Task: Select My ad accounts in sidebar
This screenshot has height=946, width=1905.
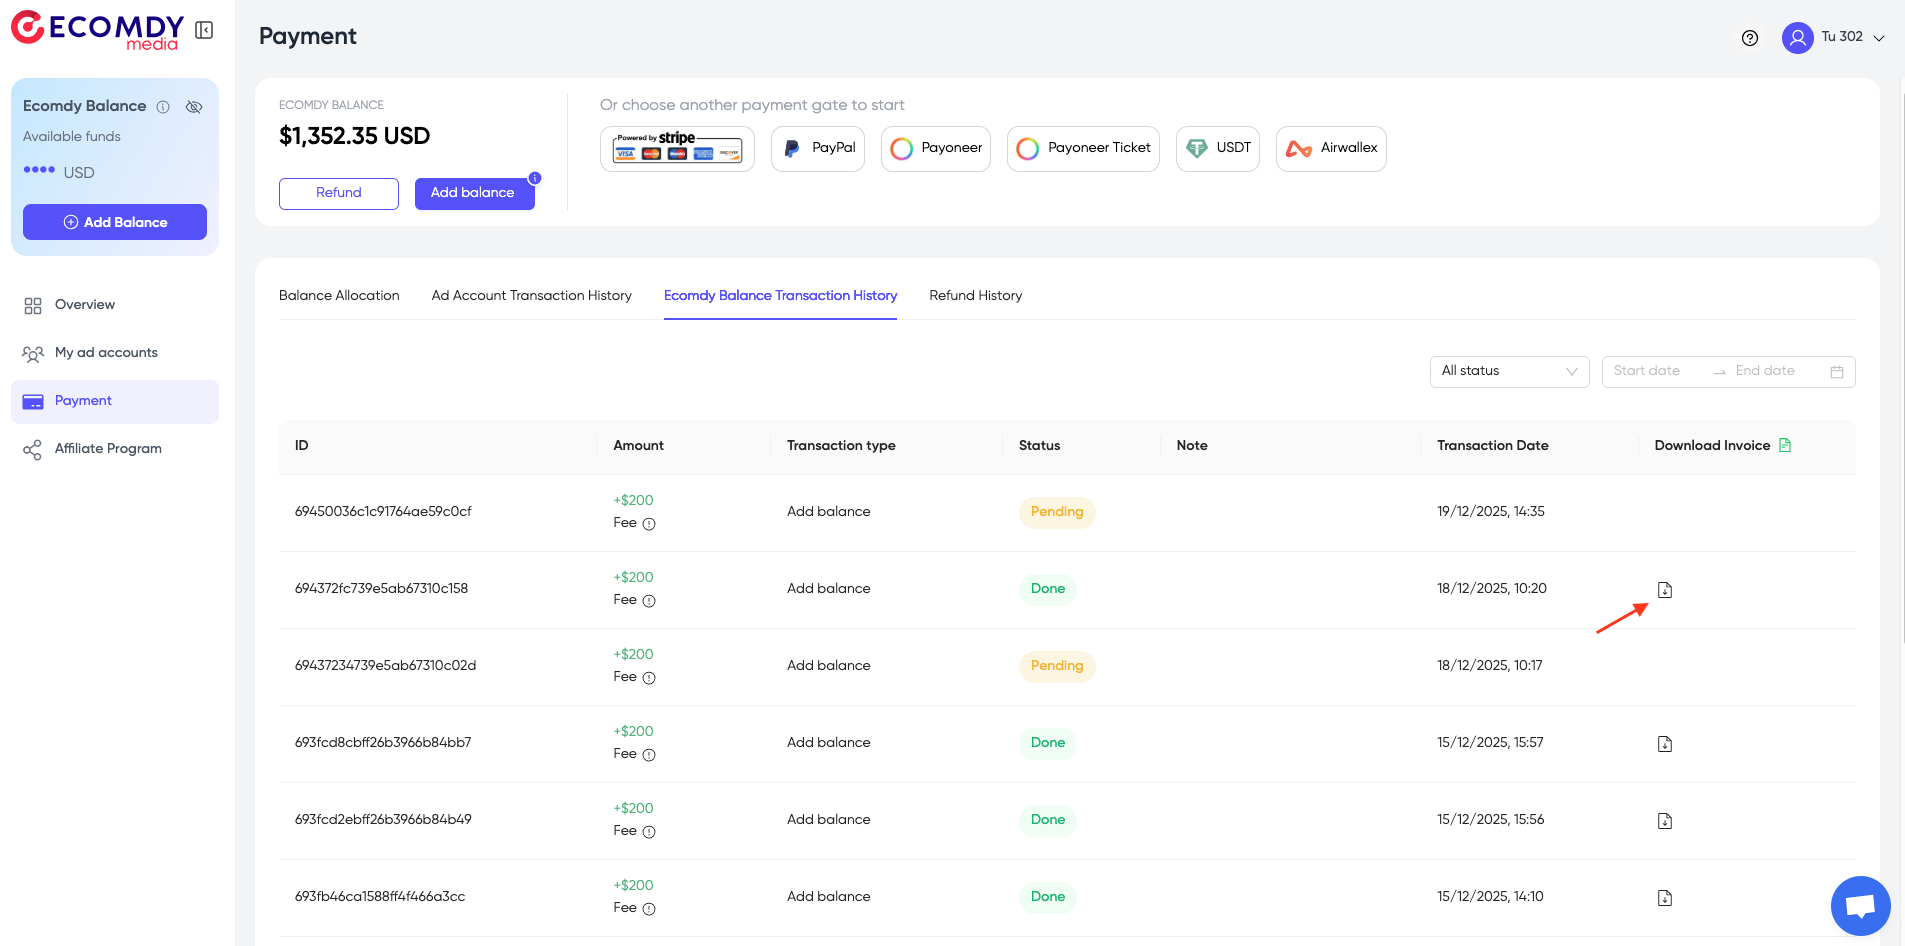Action: coord(105,352)
